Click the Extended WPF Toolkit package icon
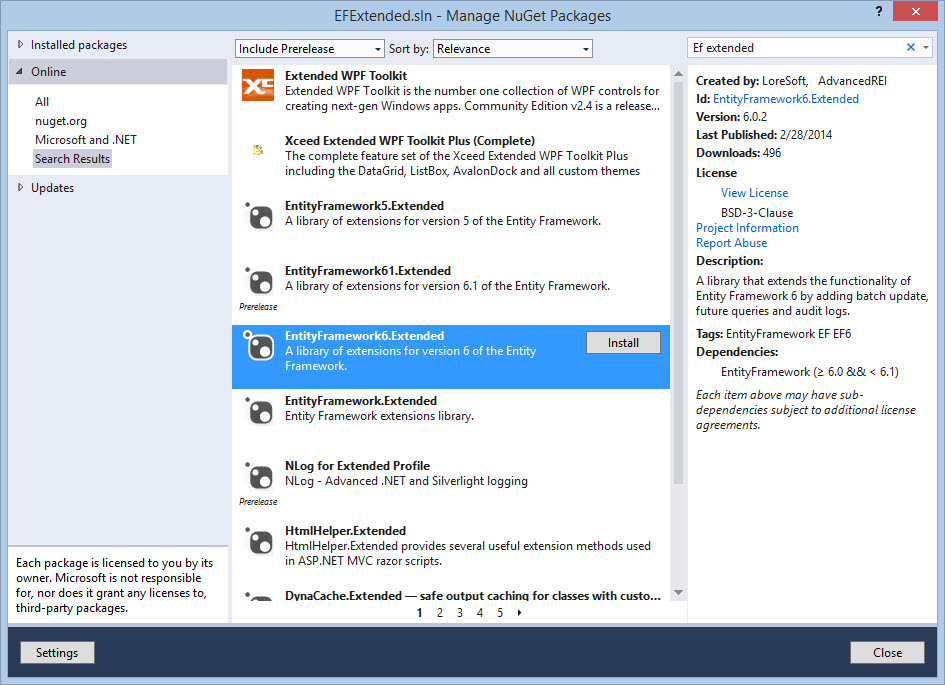Image resolution: width=945 pixels, height=685 pixels. tap(257, 85)
